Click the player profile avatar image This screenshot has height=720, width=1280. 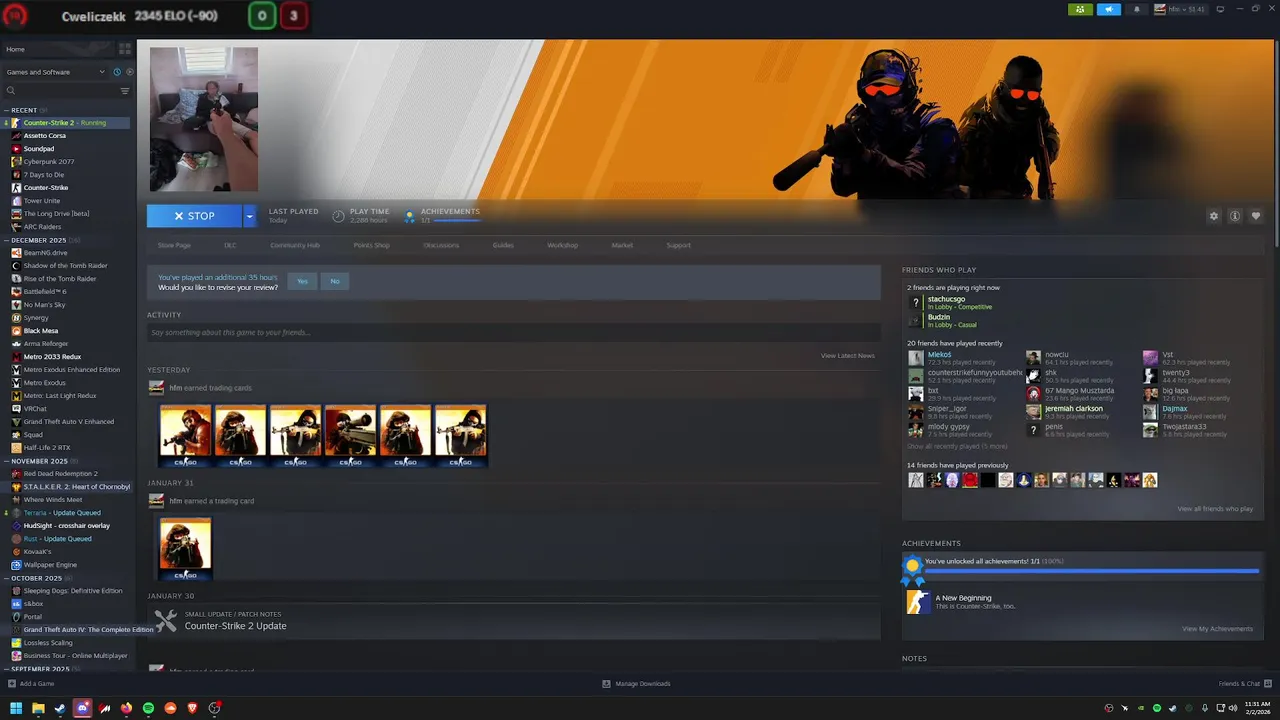coord(204,119)
